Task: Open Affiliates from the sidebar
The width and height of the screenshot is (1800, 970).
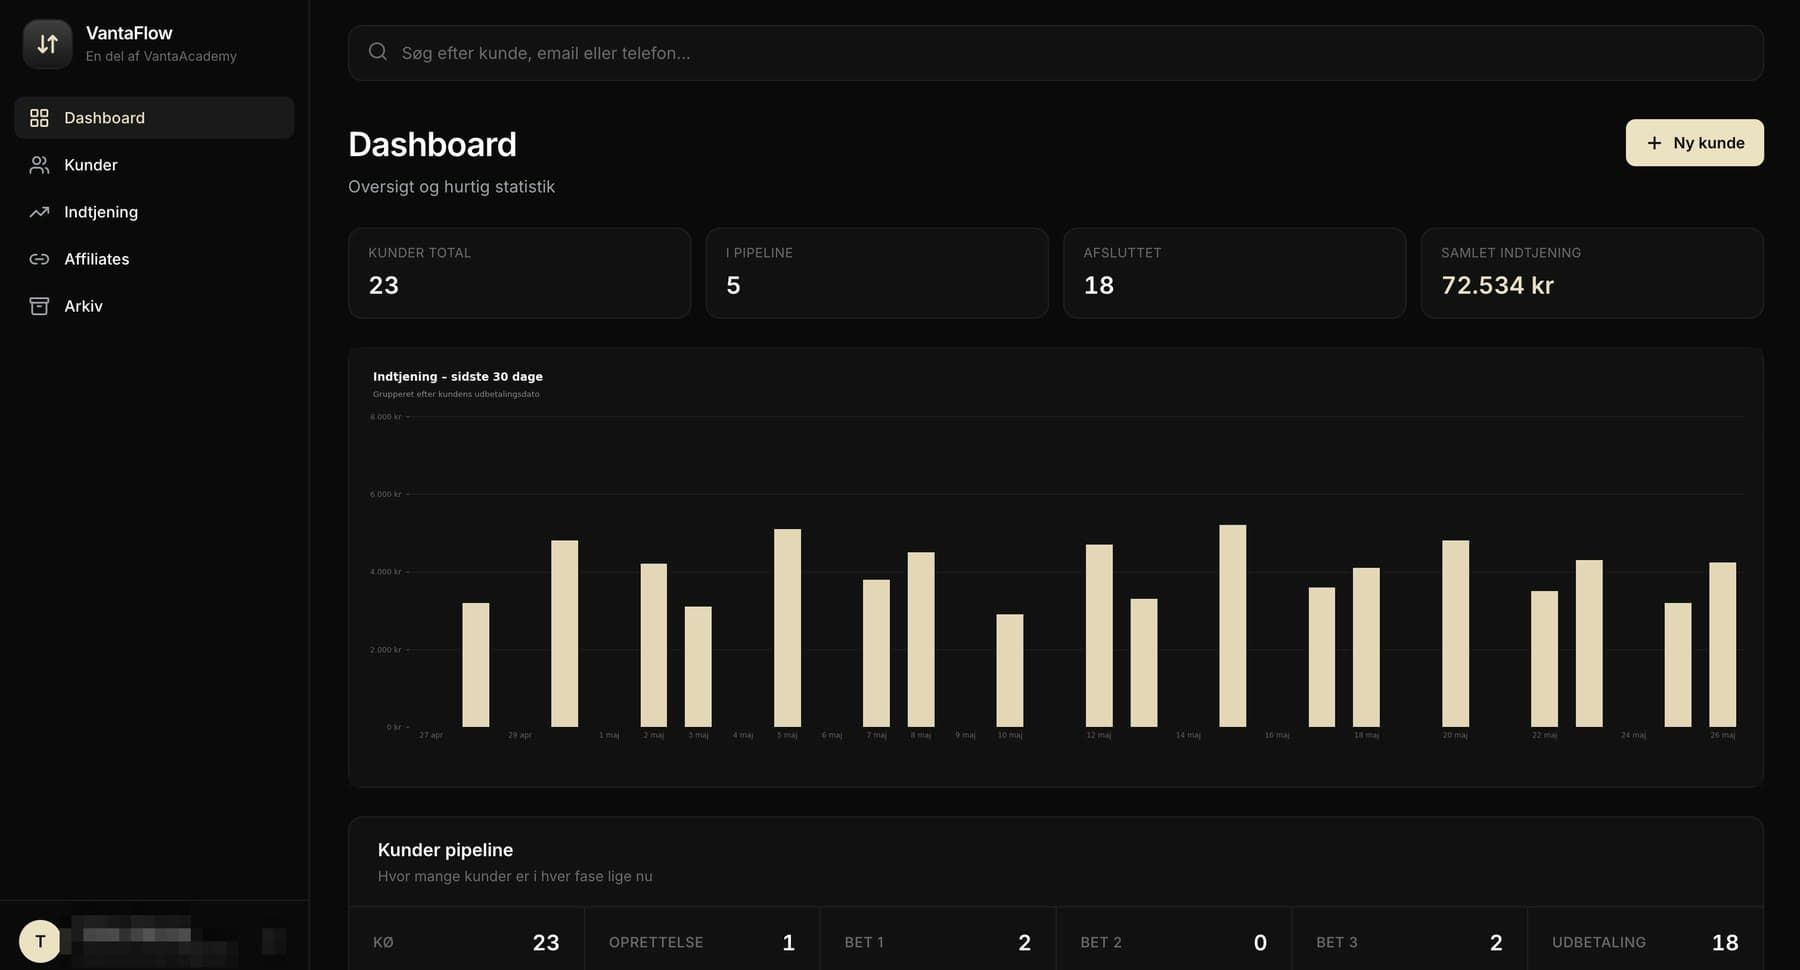Action: tap(154, 259)
